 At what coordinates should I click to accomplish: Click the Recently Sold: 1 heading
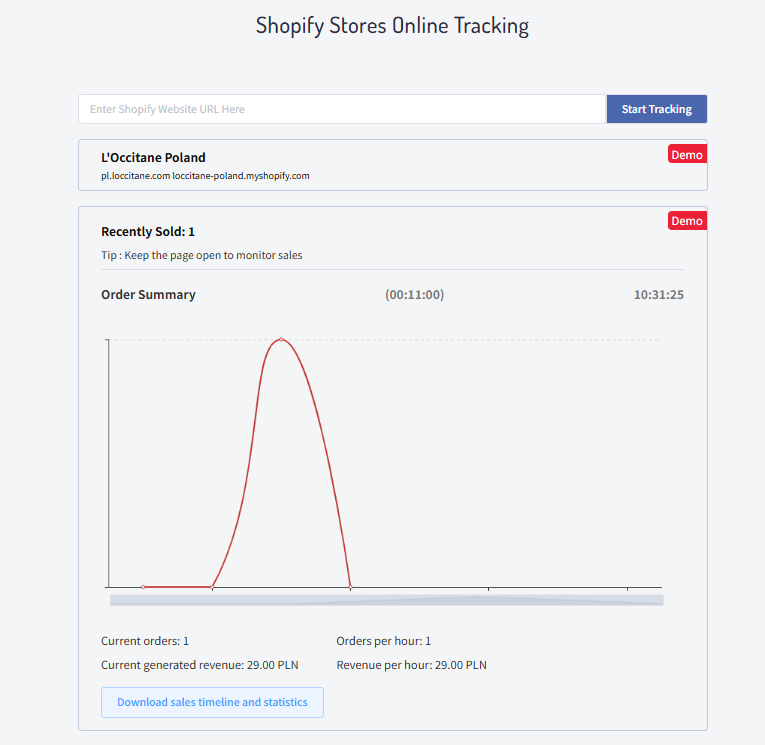click(148, 231)
